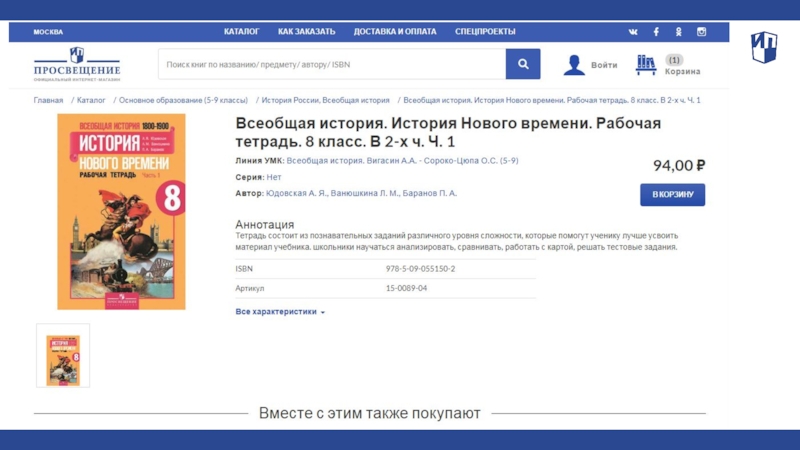Viewport: 800px width, 450px height.
Task: Open the Odnoklassniki social icon
Action: [679, 32]
